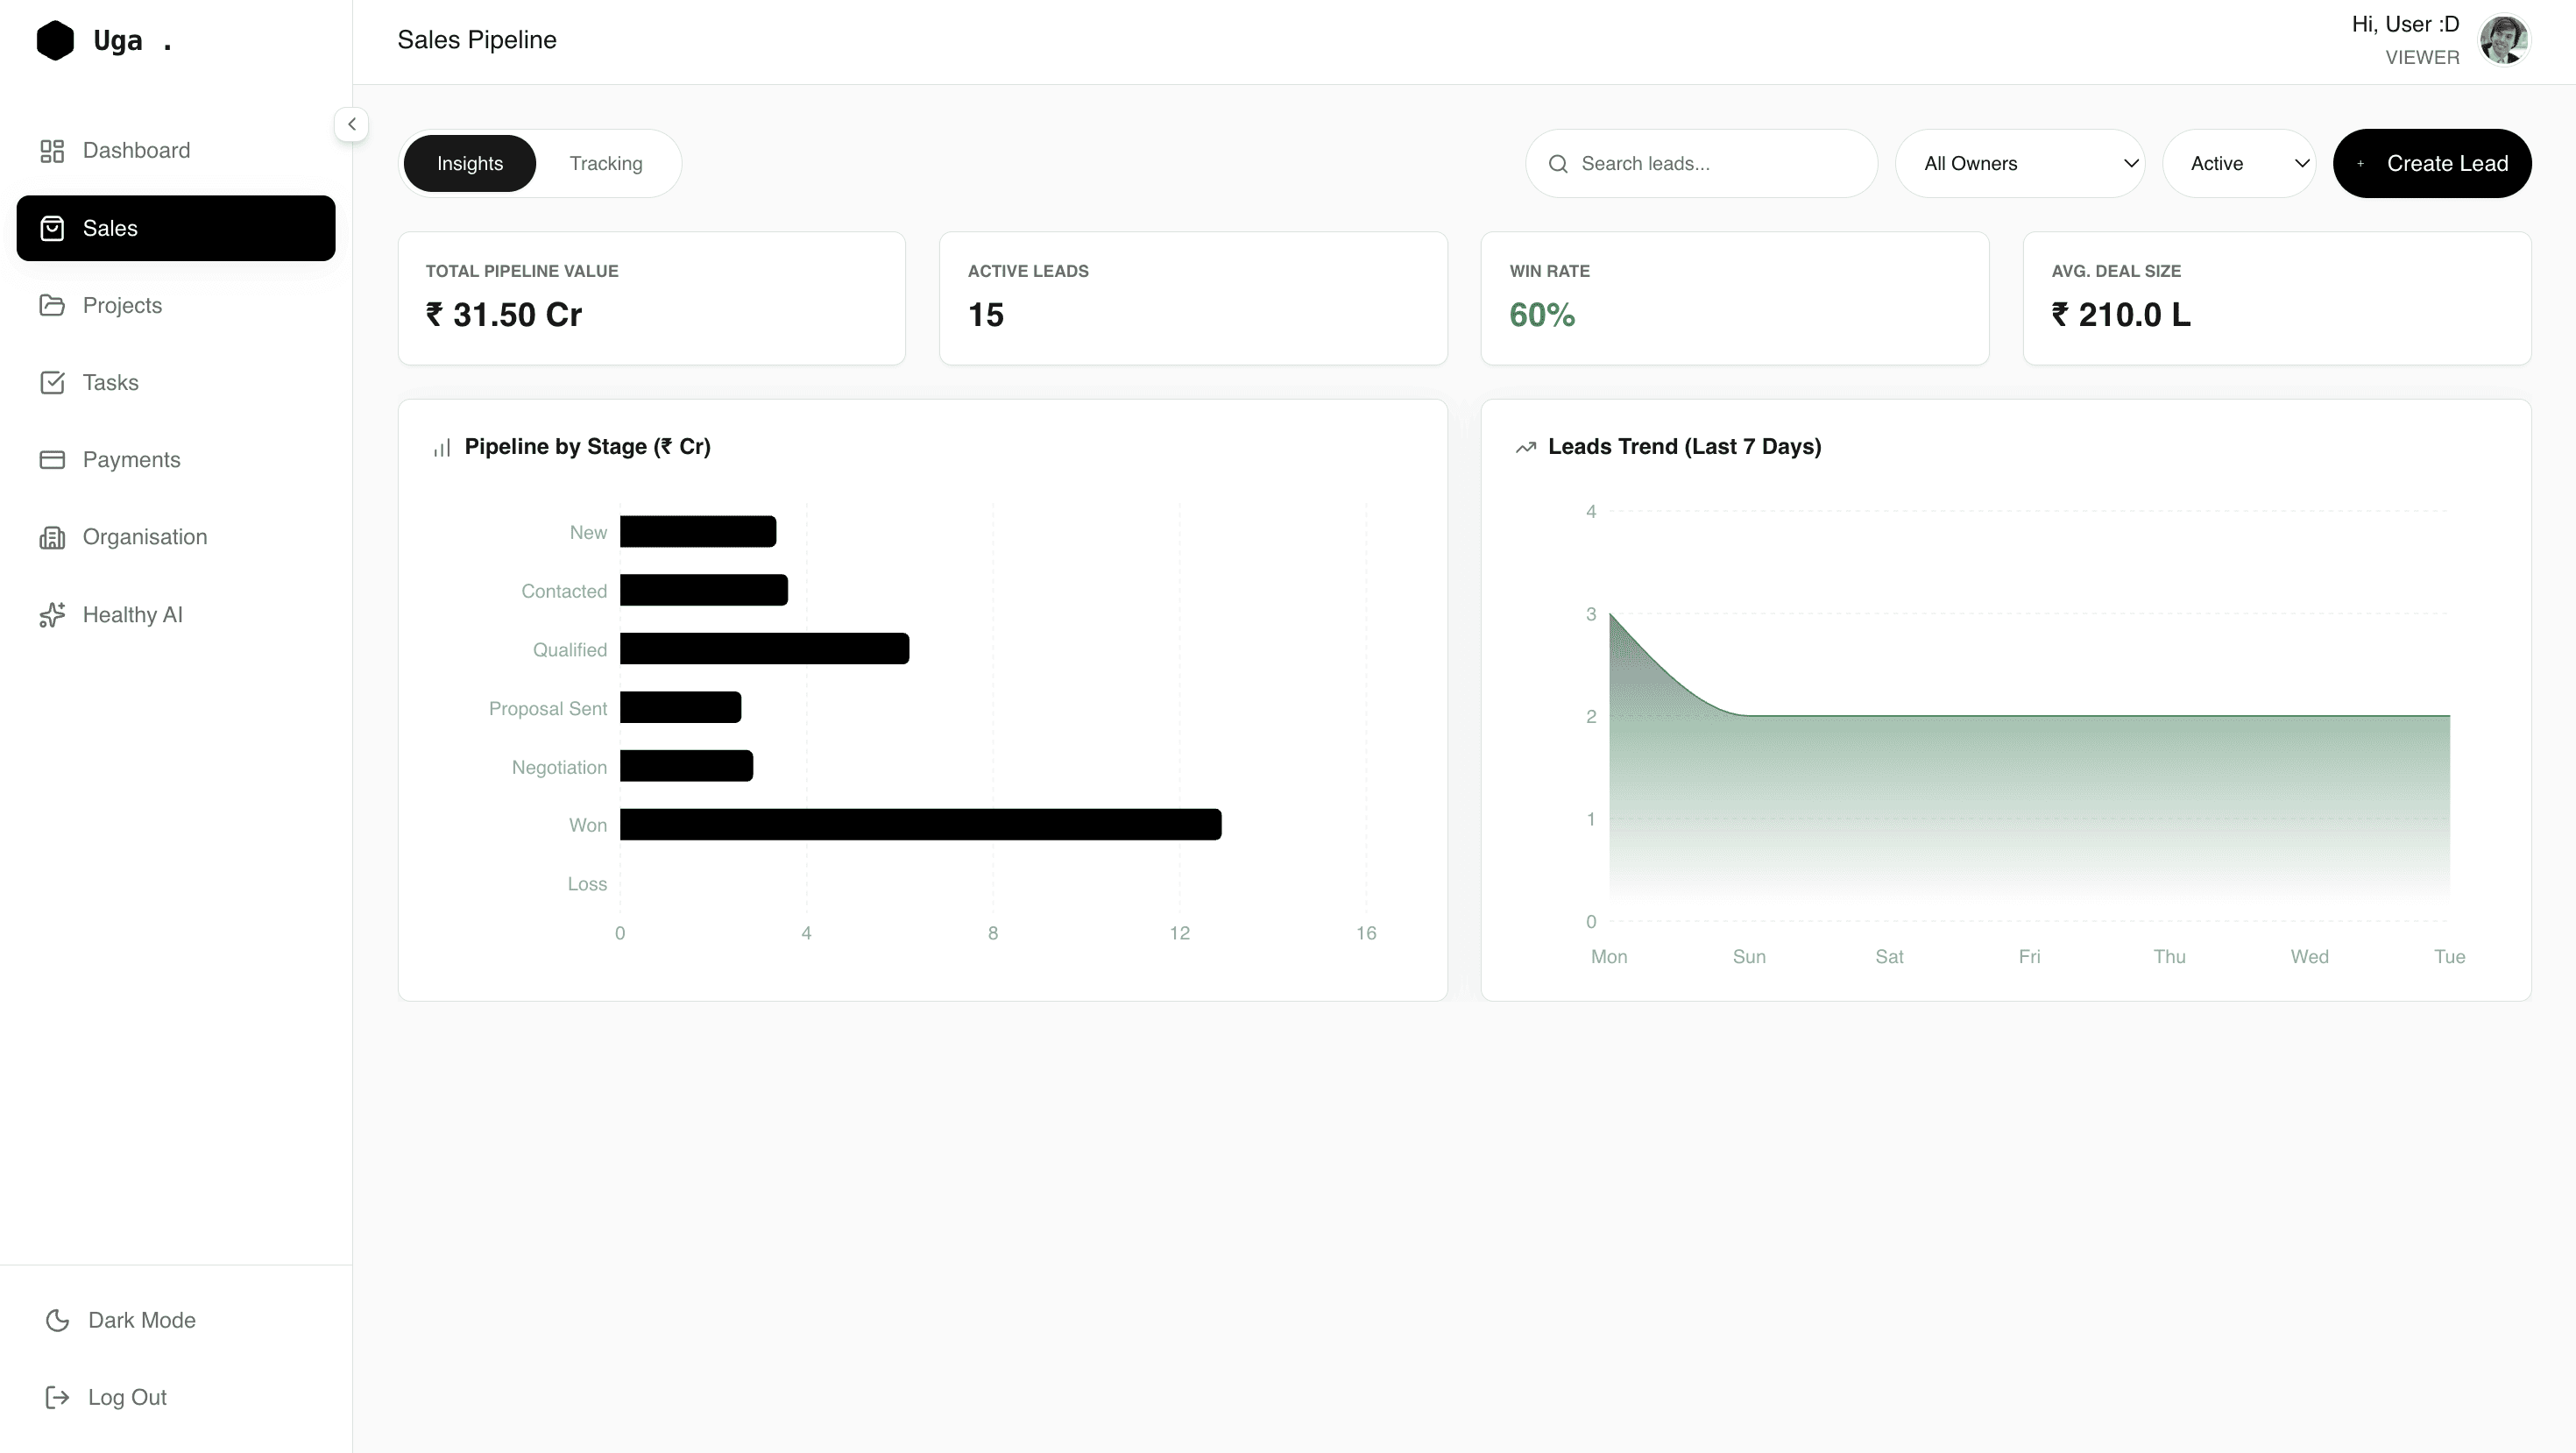Toggle Dark Mode on
The image size is (2576, 1453).
[x=120, y=1320]
